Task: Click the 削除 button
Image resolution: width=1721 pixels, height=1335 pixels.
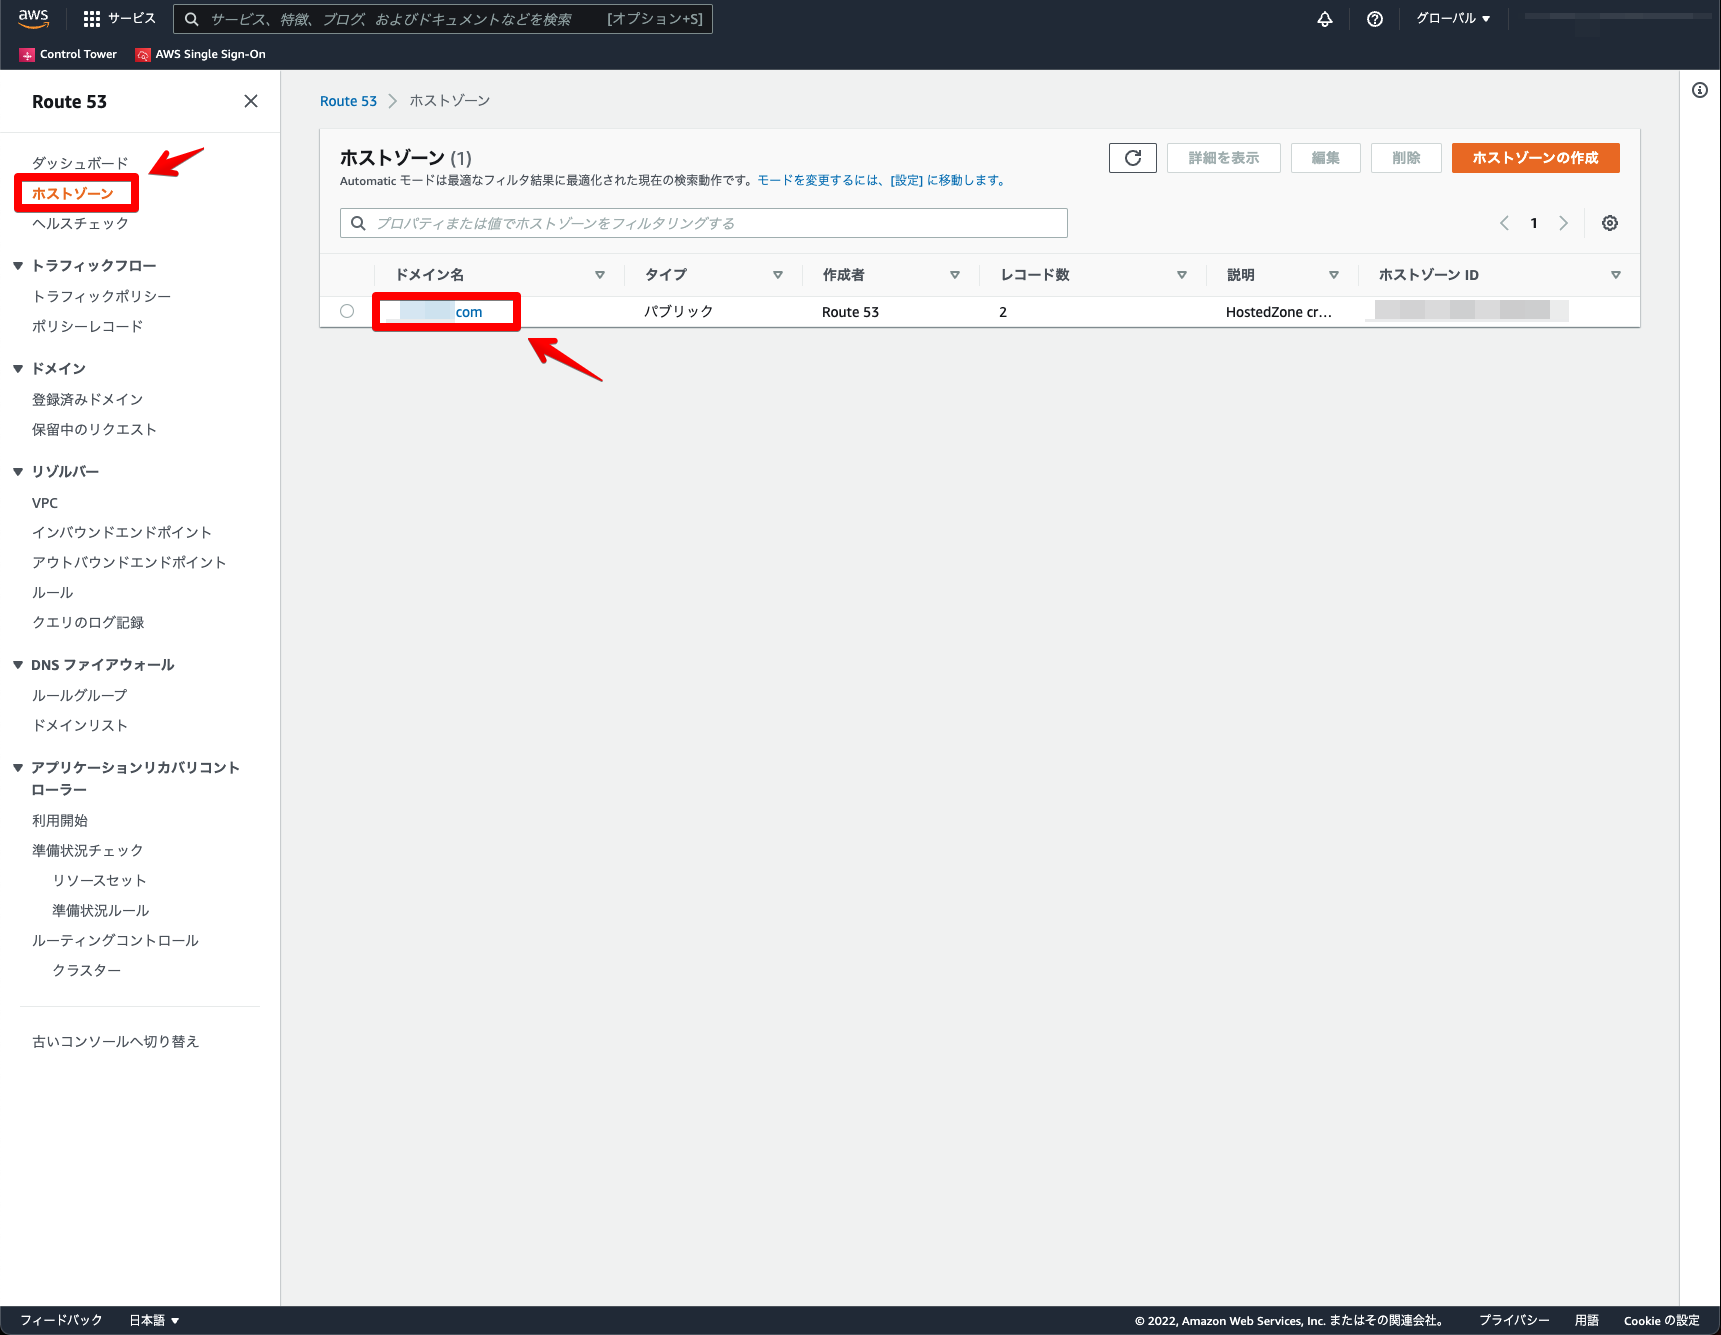Action: [x=1406, y=158]
